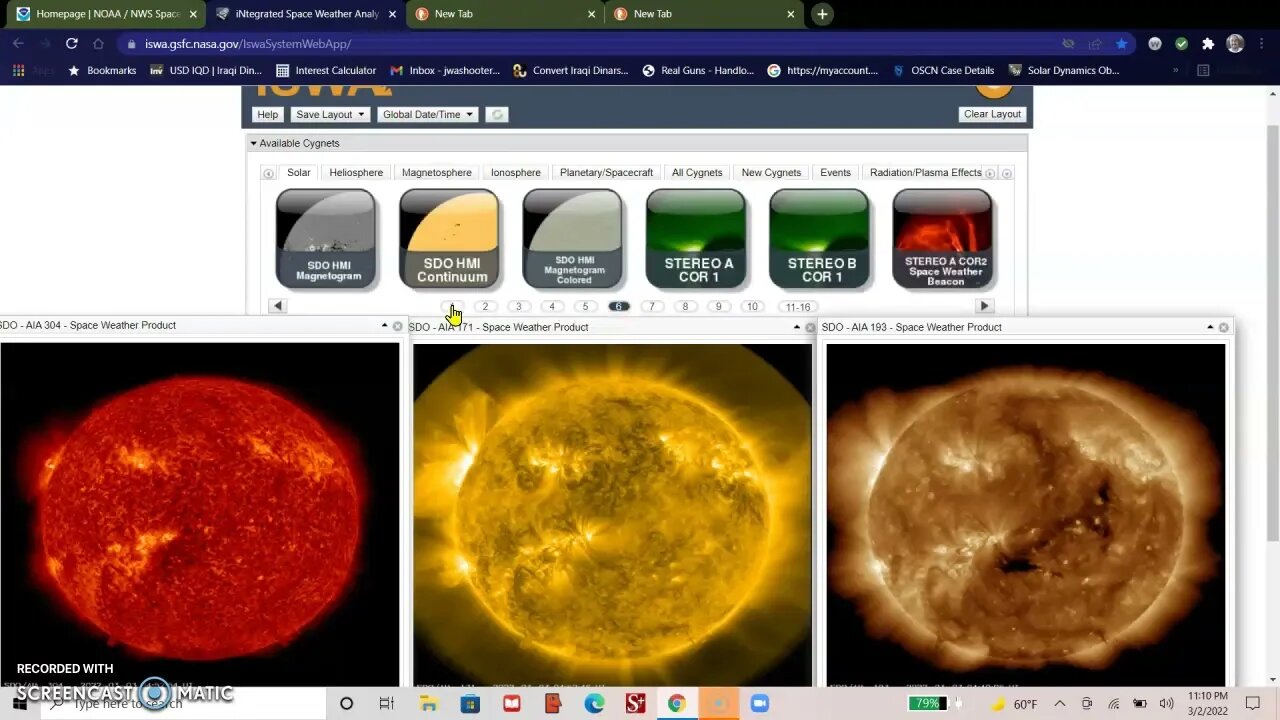Go to cygnet page 10
This screenshot has height=720, width=1280.
coord(752,306)
